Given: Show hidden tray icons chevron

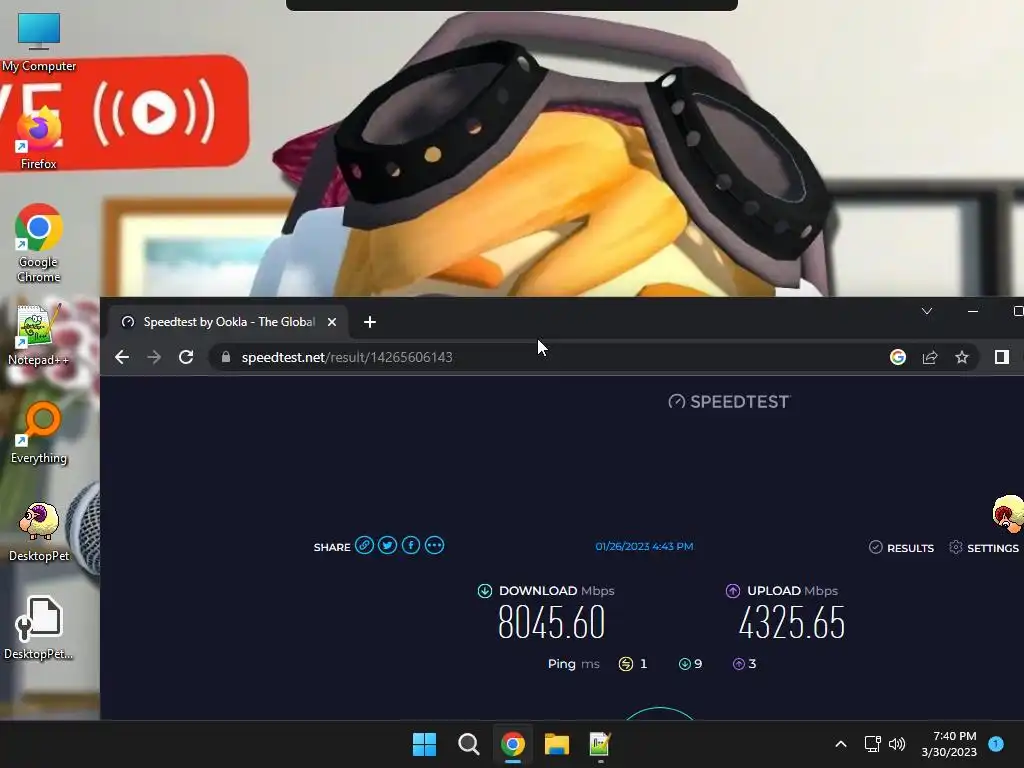Looking at the screenshot, I should [x=841, y=744].
